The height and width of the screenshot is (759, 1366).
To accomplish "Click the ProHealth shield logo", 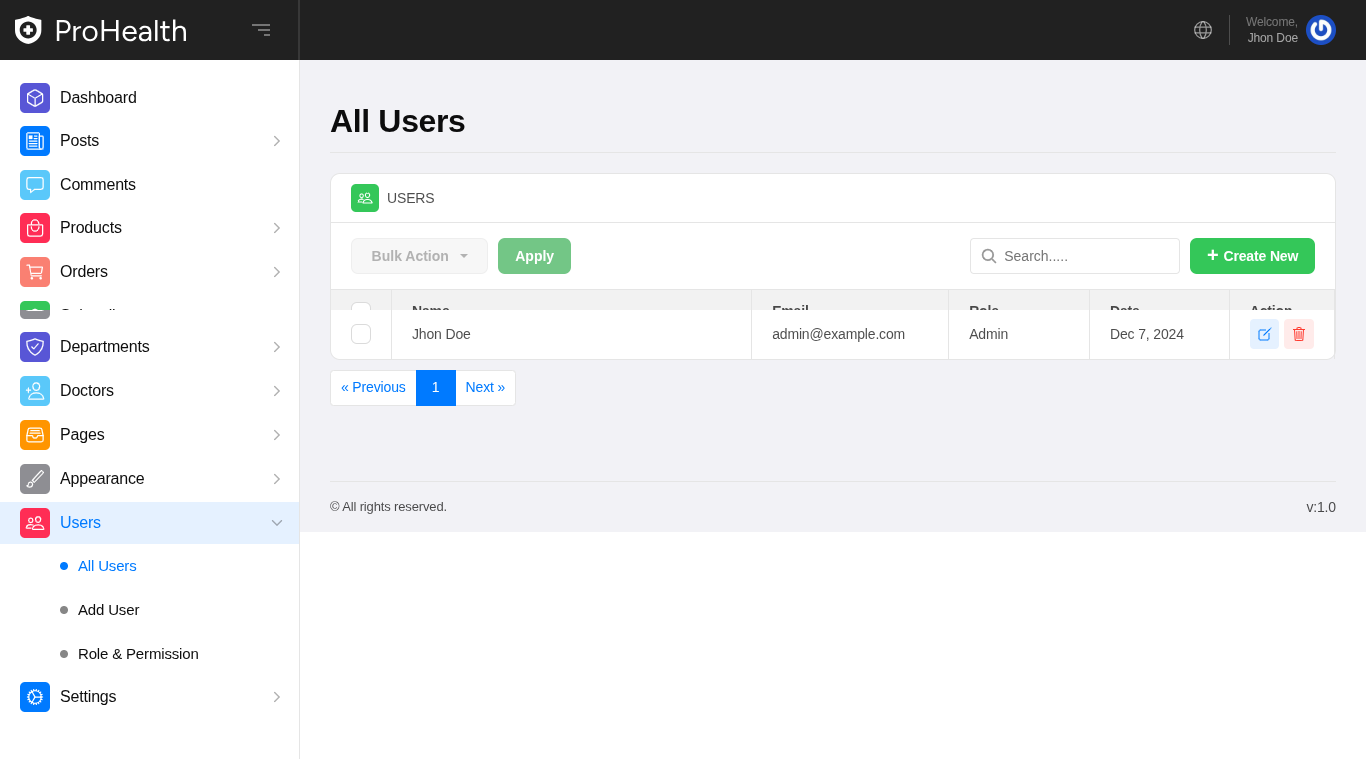I will tap(28, 30).
